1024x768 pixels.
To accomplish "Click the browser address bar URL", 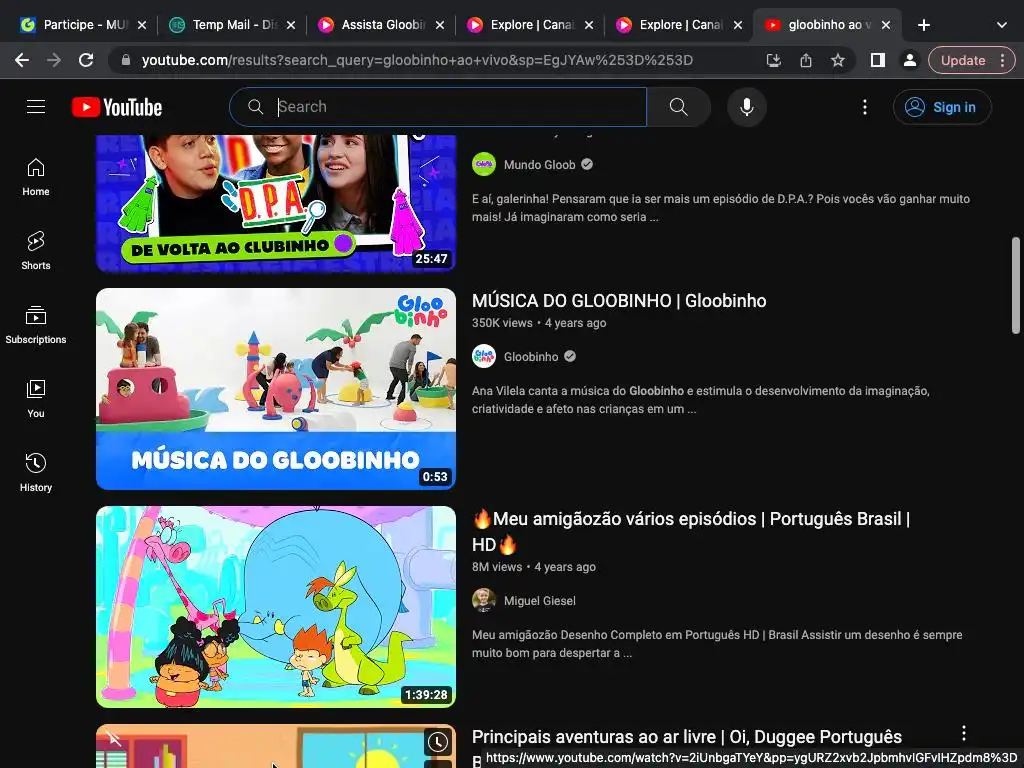I will pos(417,60).
